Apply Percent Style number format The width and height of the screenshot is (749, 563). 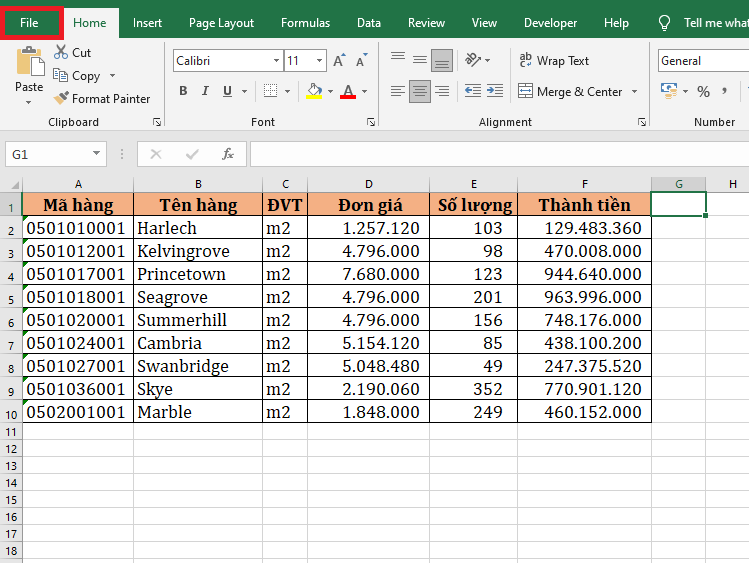(x=703, y=92)
